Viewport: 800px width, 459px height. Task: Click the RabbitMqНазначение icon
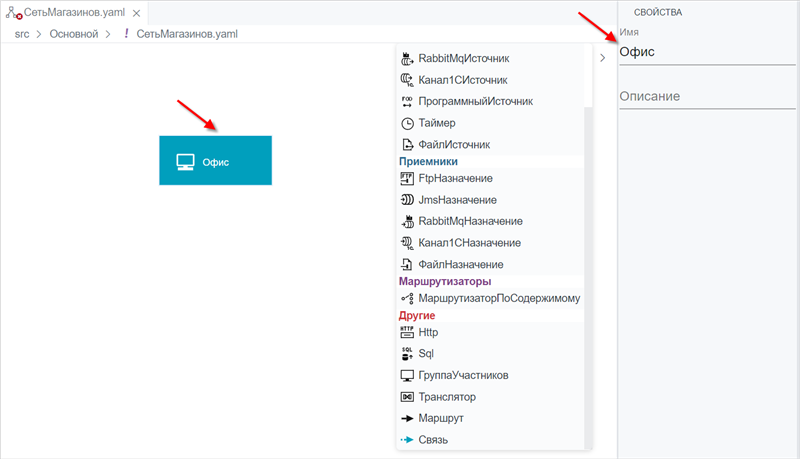coord(407,221)
